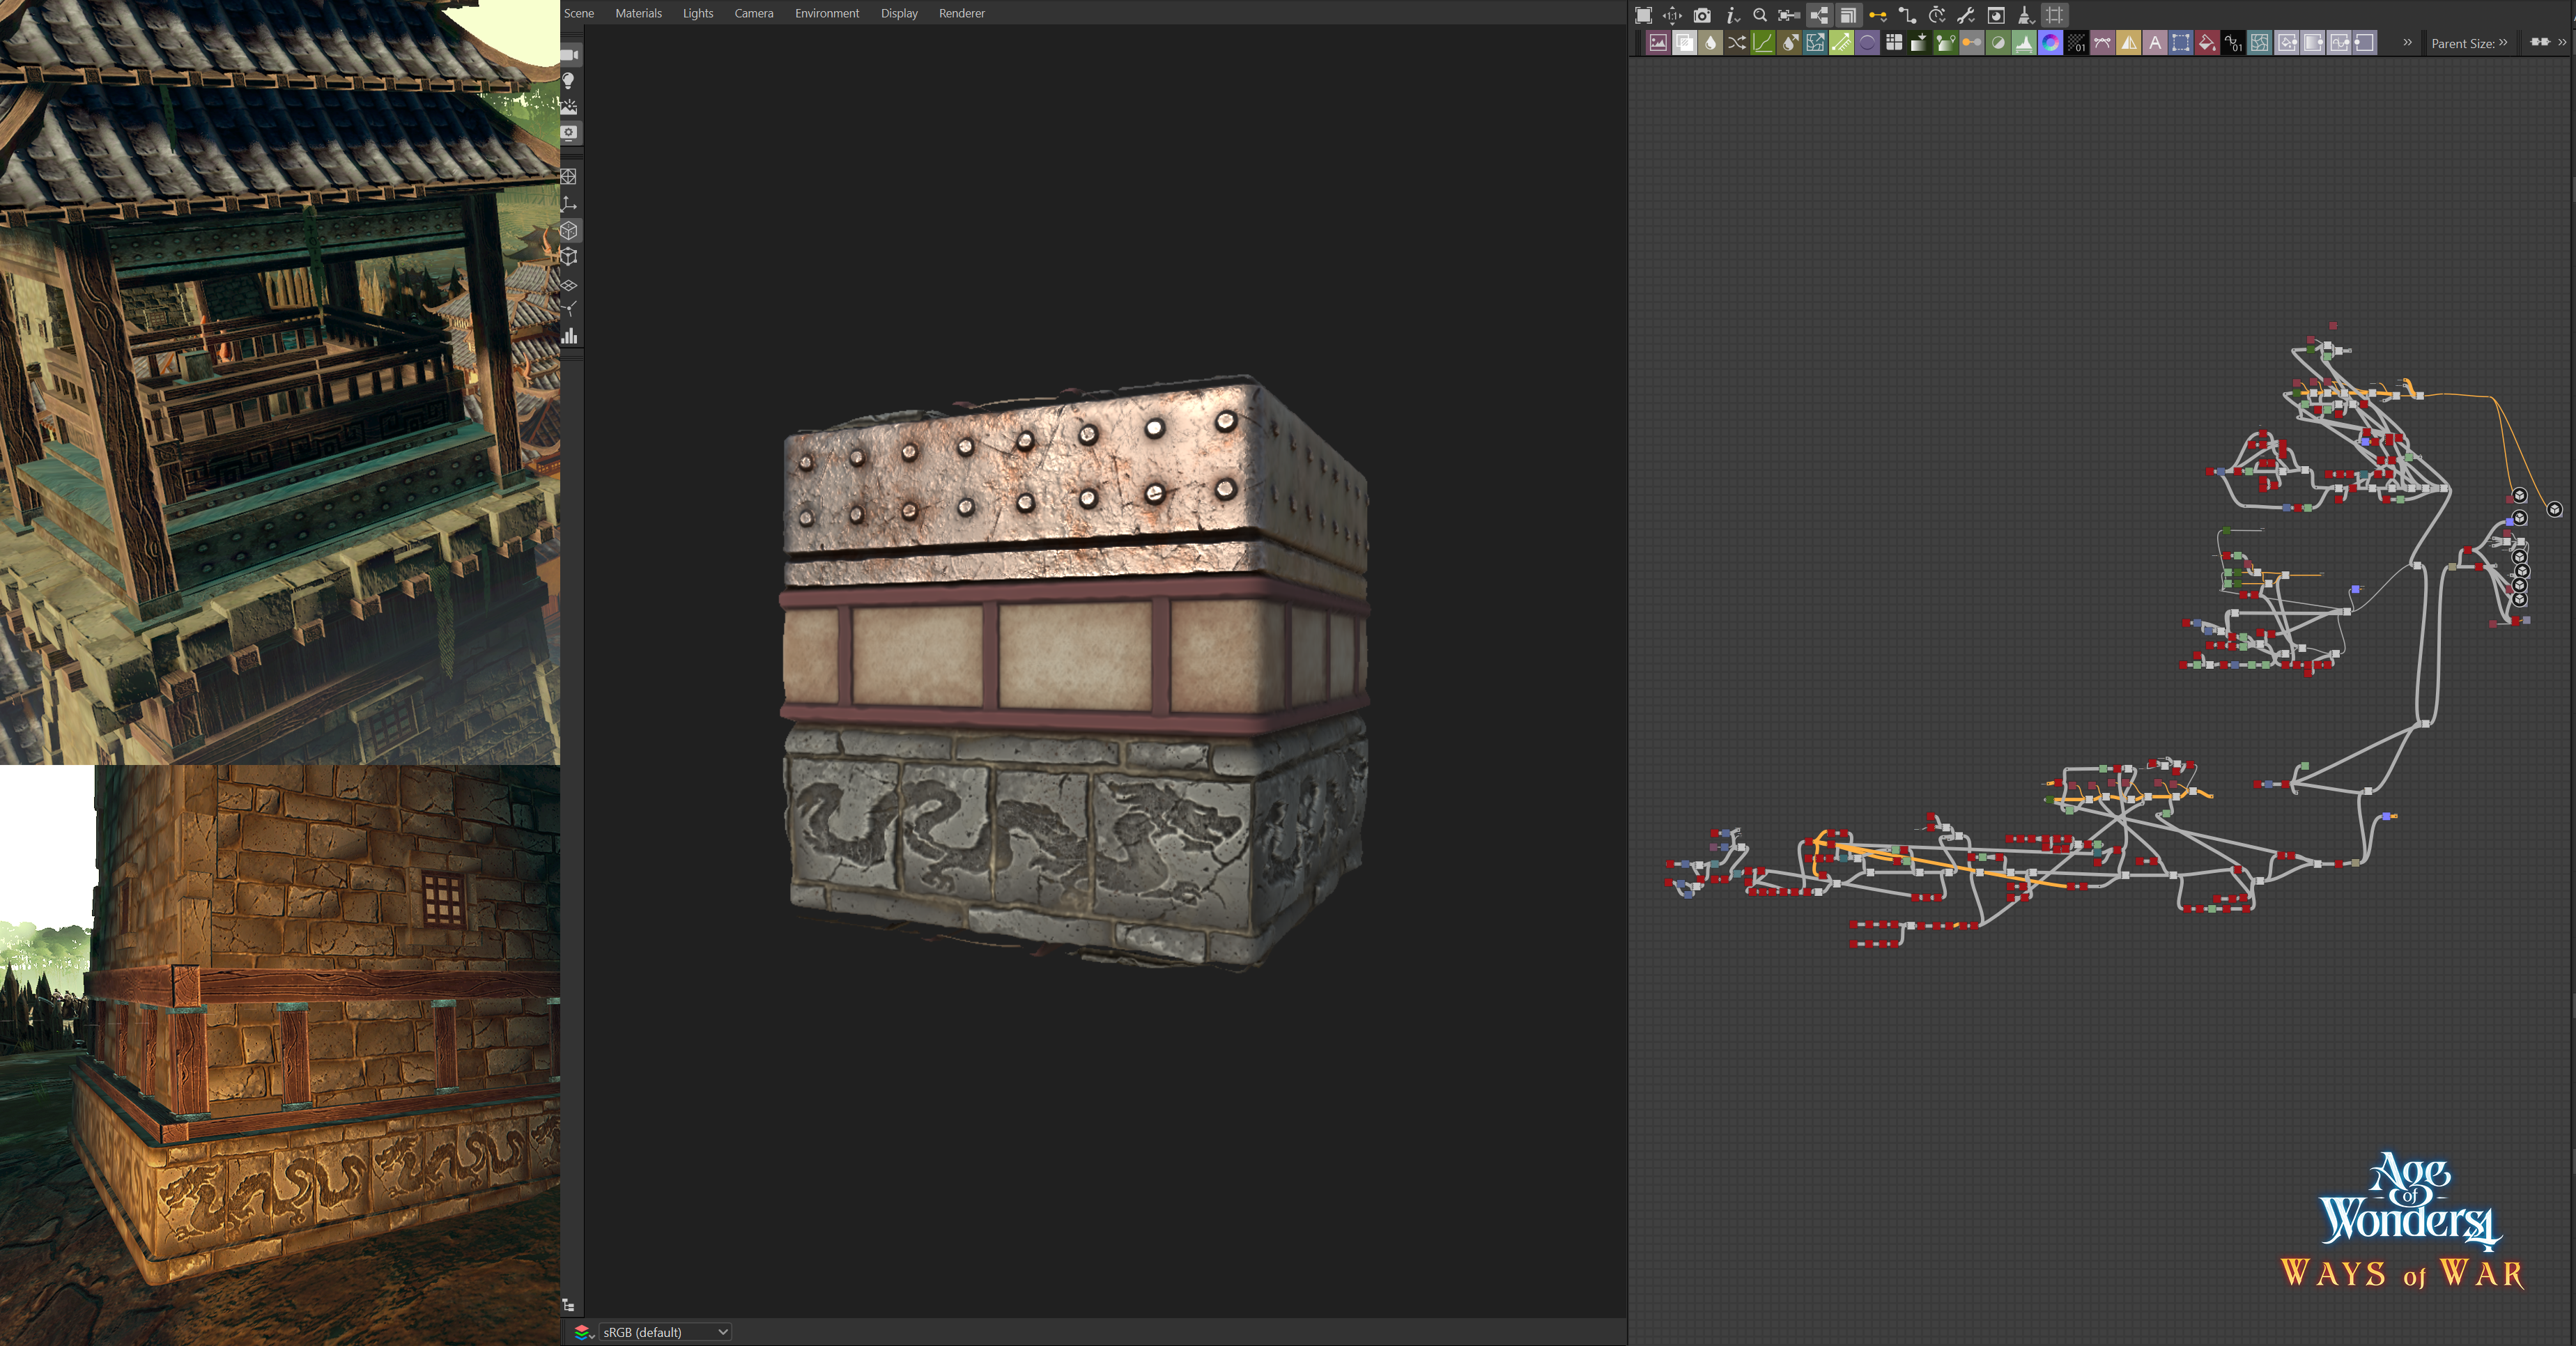This screenshot has width=2576, height=1346.
Task: Toggle wireframe display in 3D view sidebar
Action: coord(569,177)
